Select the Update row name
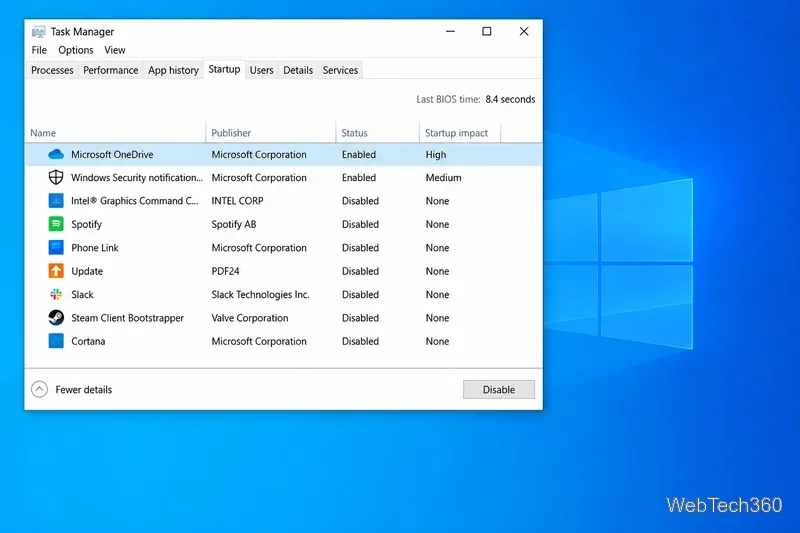800x533 pixels. click(x=87, y=271)
